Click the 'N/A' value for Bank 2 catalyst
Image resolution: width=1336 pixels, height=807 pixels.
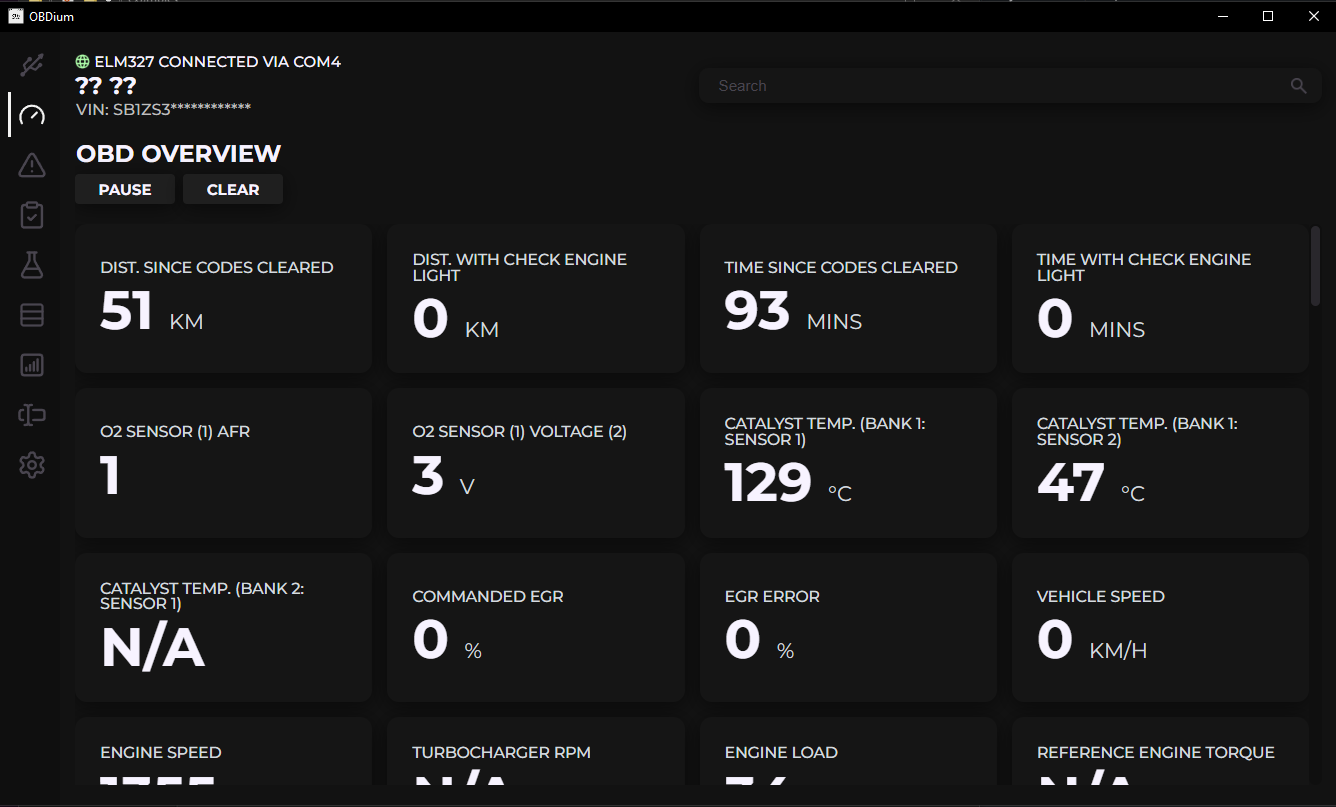pyautogui.click(x=153, y=649)
